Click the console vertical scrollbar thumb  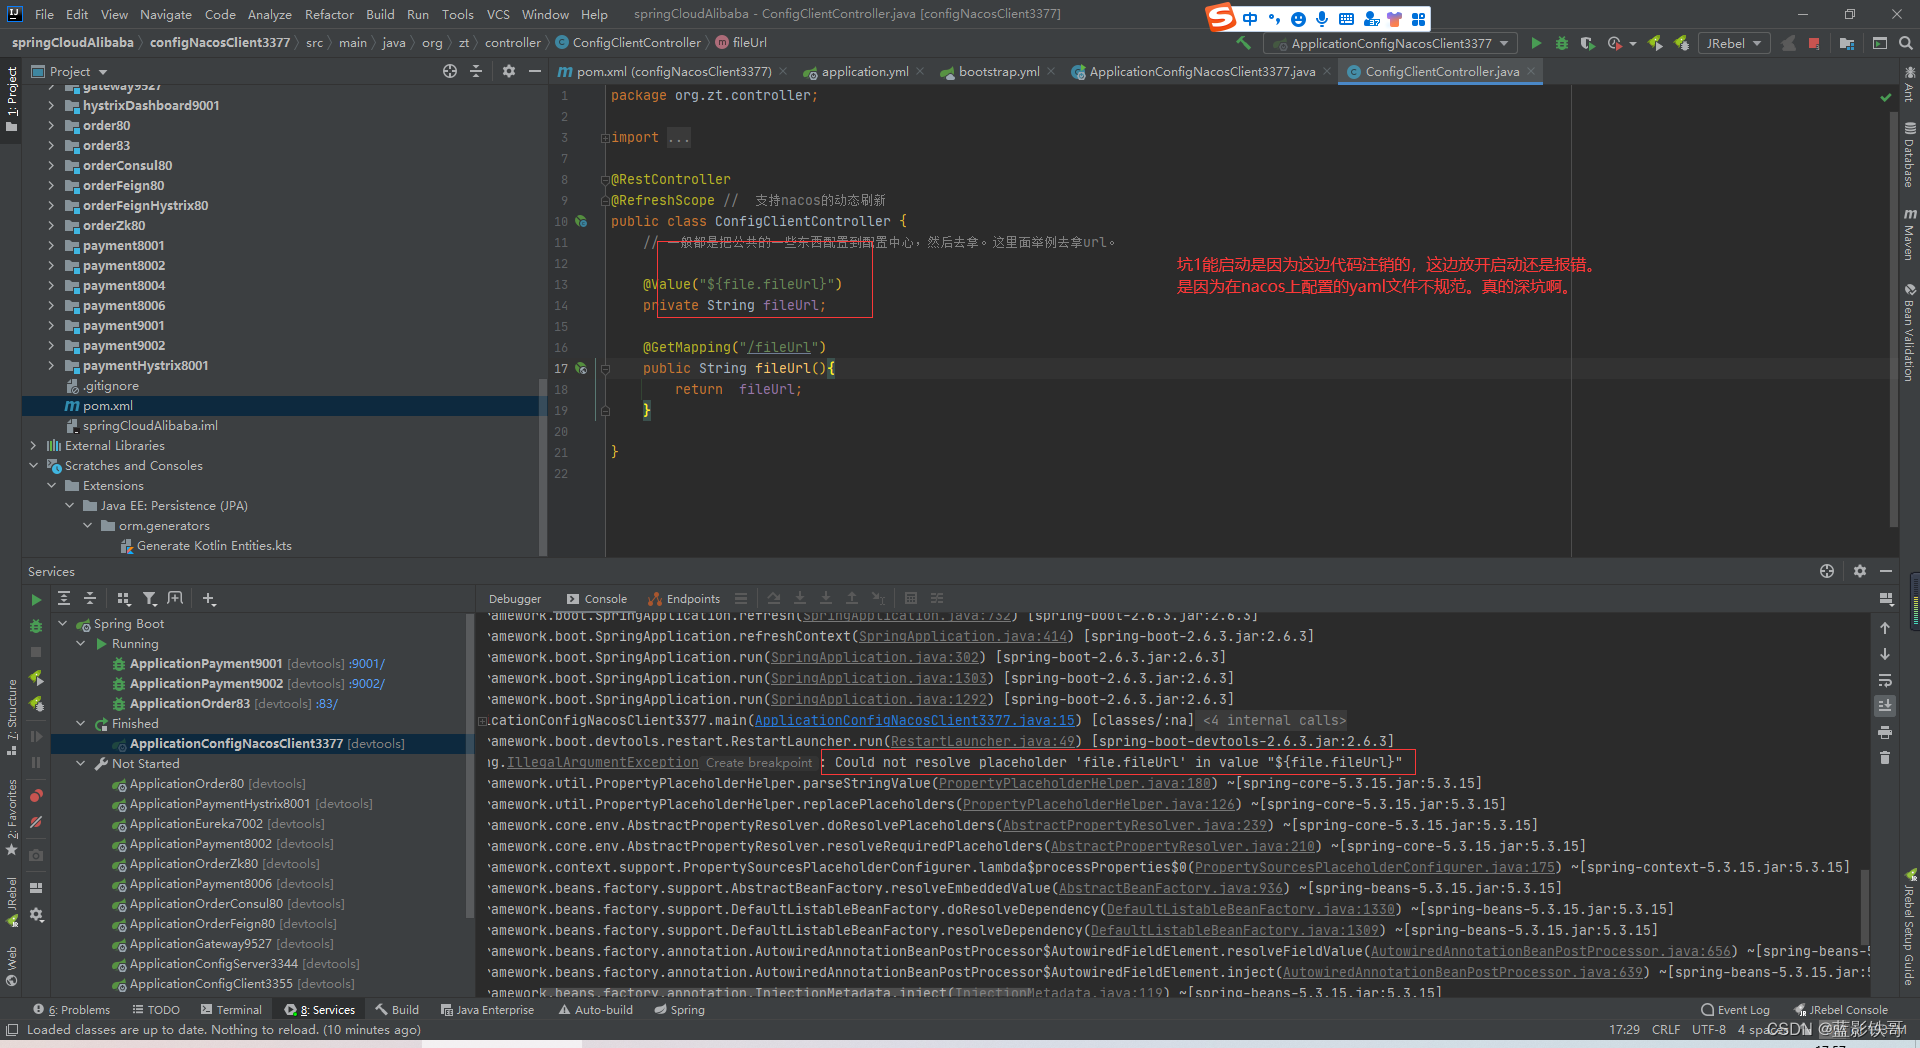(1864, 908)
